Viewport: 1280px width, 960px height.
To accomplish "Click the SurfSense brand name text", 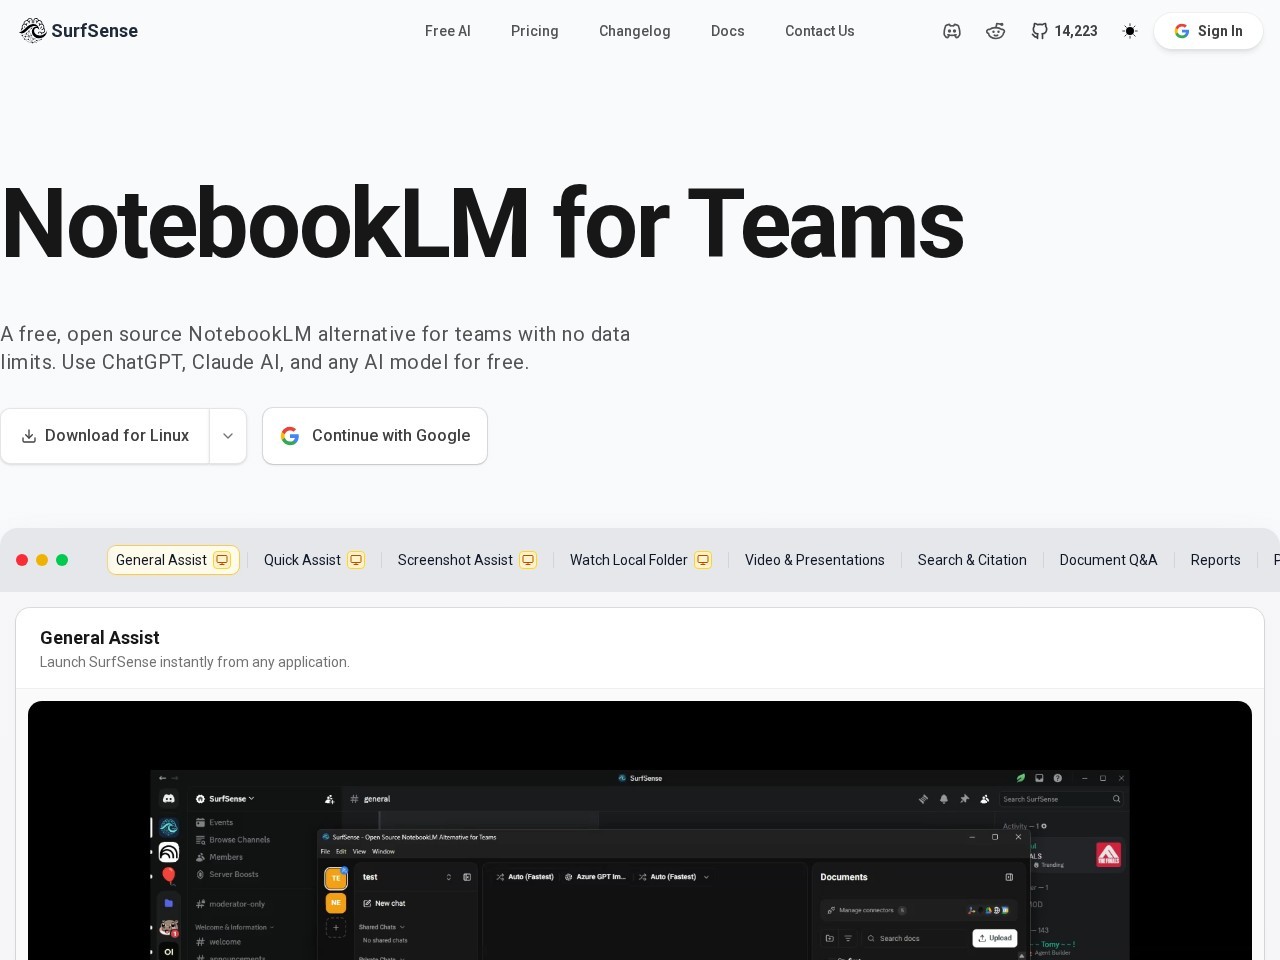I will click(95, 31).
